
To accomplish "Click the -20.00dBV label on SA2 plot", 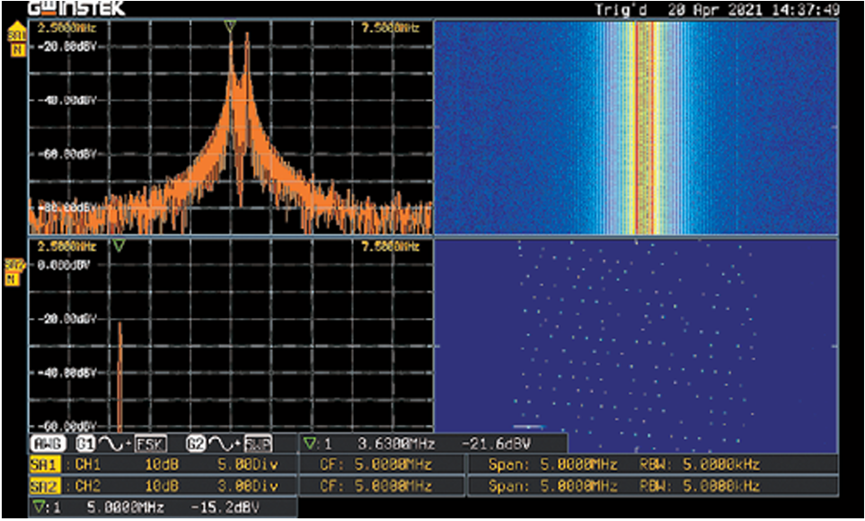I will (67, 319).
